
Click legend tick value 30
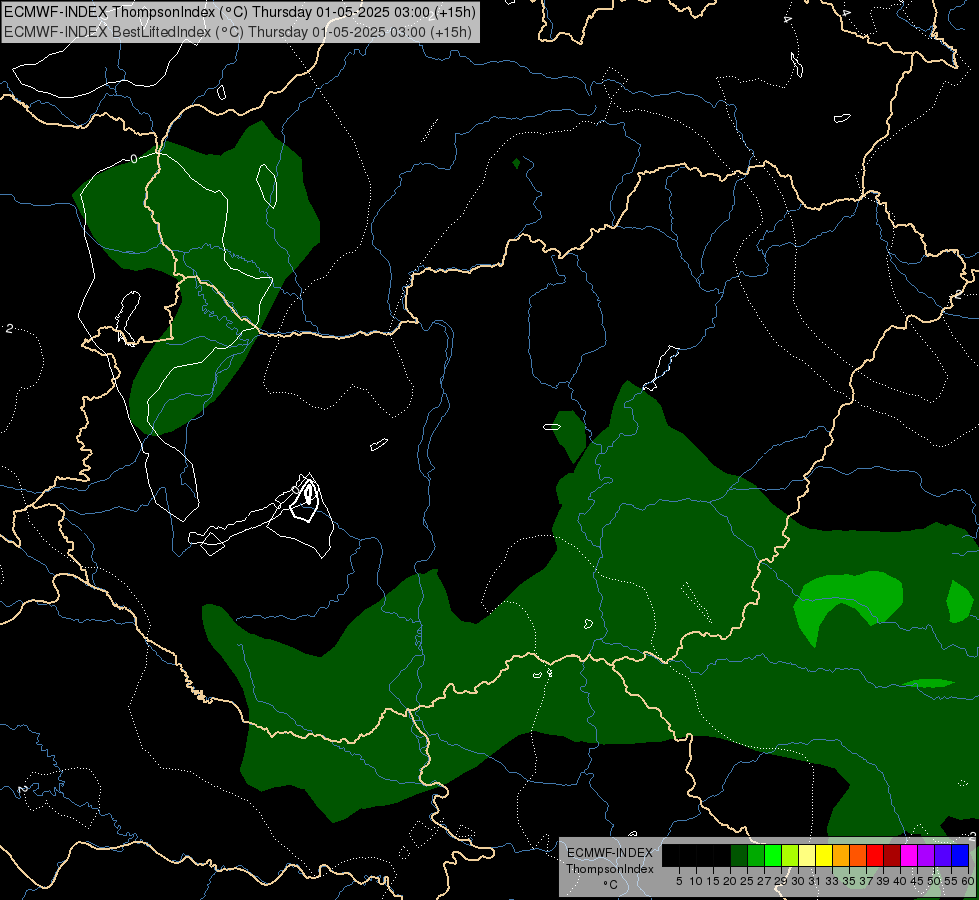coord(797,881)
